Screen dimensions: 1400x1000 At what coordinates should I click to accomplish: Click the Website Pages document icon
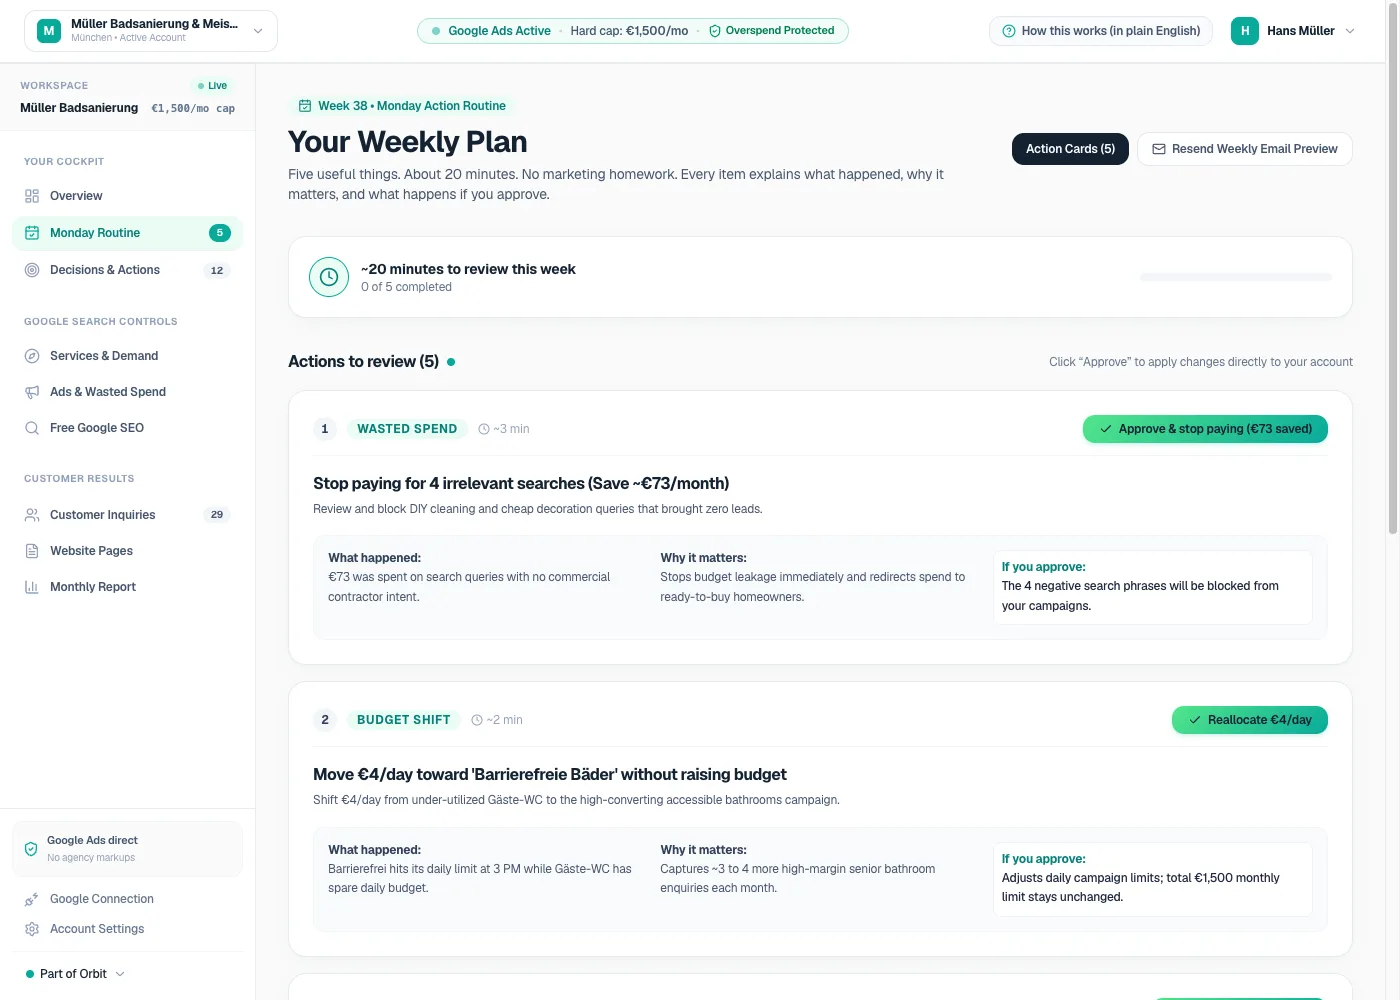[x=32, y=551]
